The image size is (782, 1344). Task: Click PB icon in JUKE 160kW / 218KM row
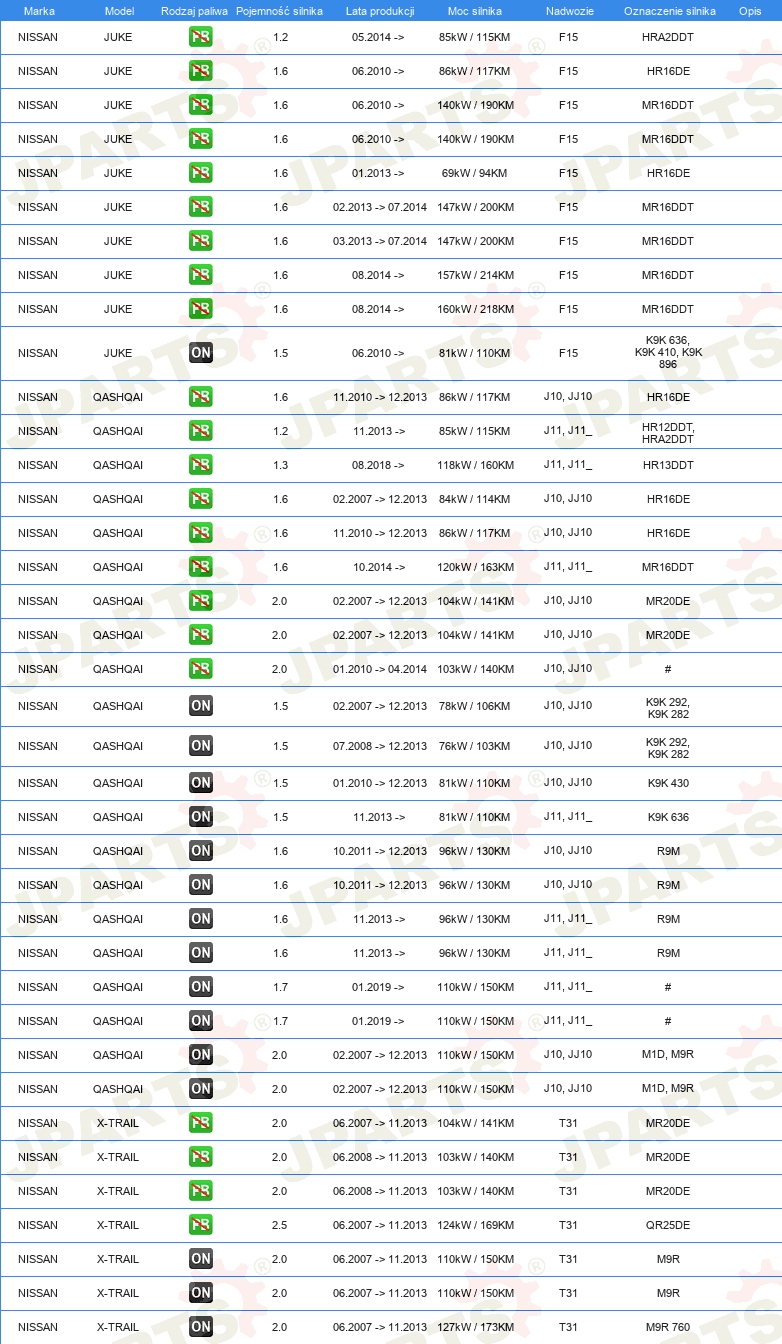click(x=201, y=309)
